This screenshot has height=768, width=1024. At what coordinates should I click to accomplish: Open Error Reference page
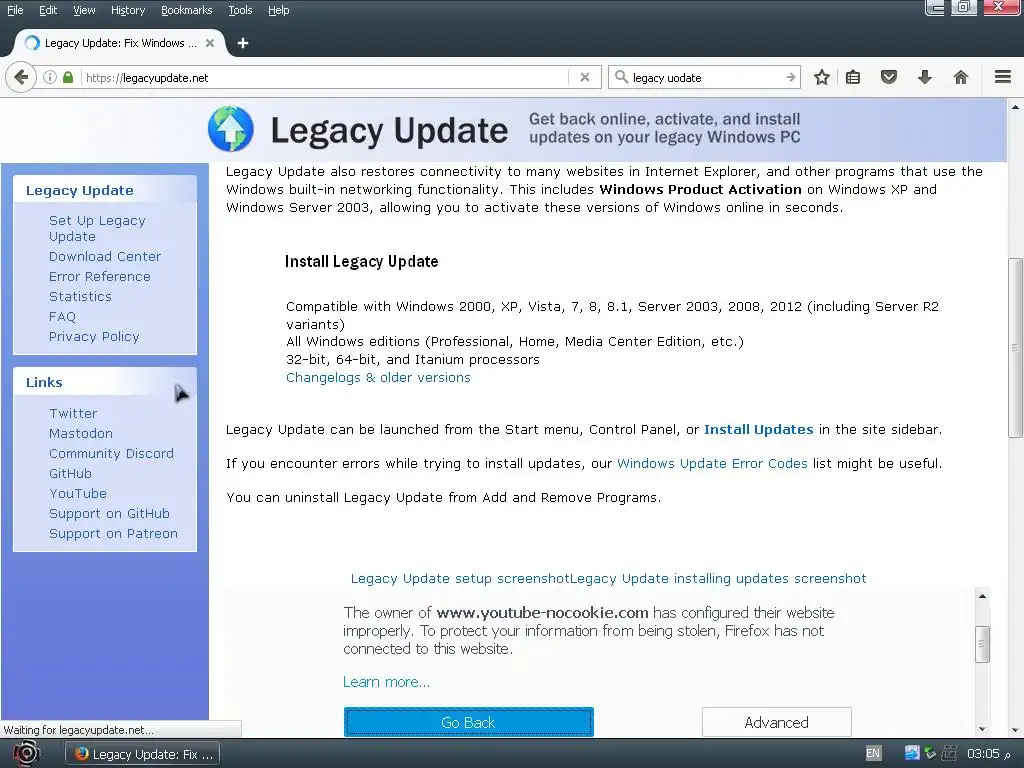pos(99,277)
